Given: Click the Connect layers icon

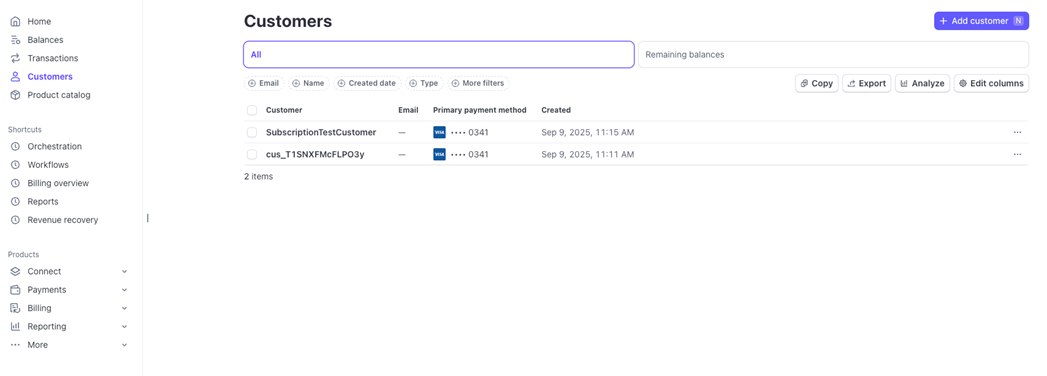Looking at the screenshot, I should click(x=15, y=272).
